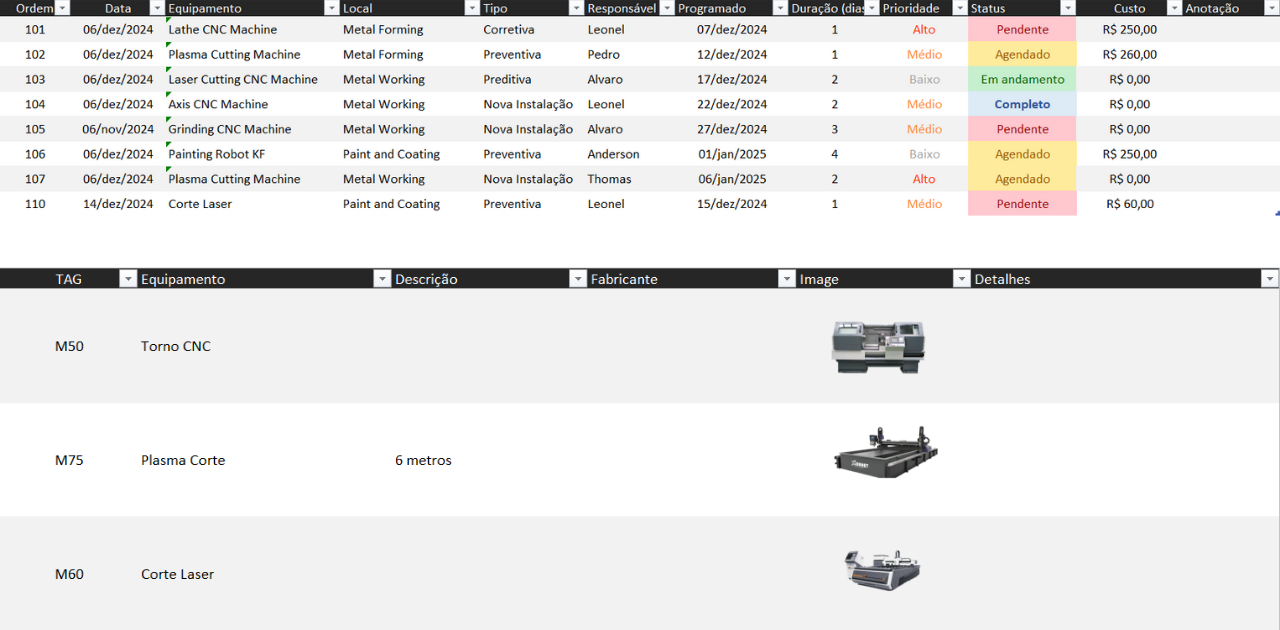This screenshot has width=1280, height=630.
Task: Select the Plasma Corte machine image
Action: pos(885,451)
